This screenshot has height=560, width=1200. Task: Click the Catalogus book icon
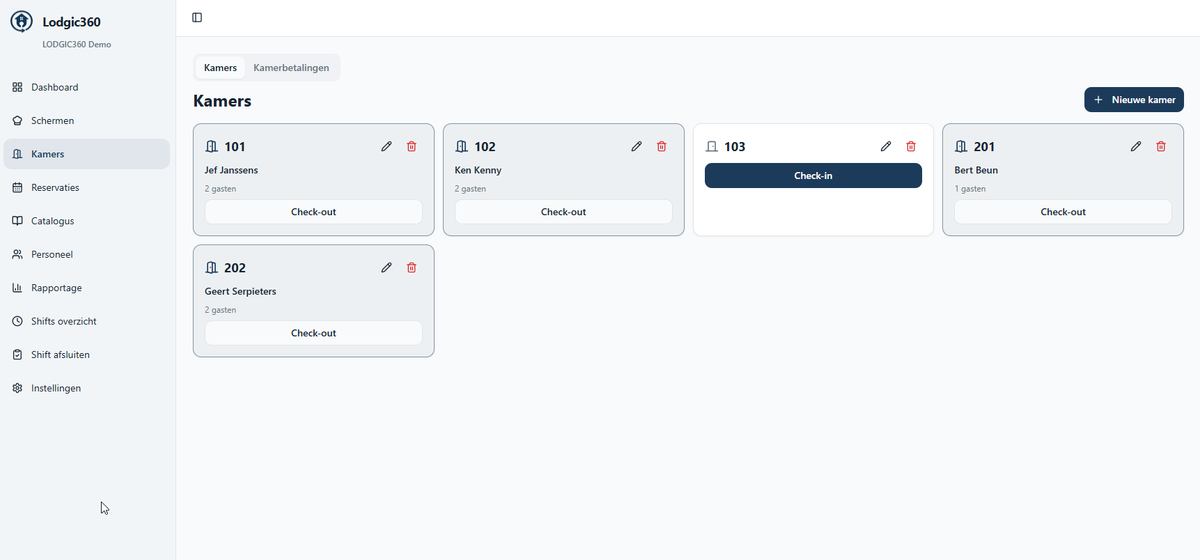coord(17,221)
